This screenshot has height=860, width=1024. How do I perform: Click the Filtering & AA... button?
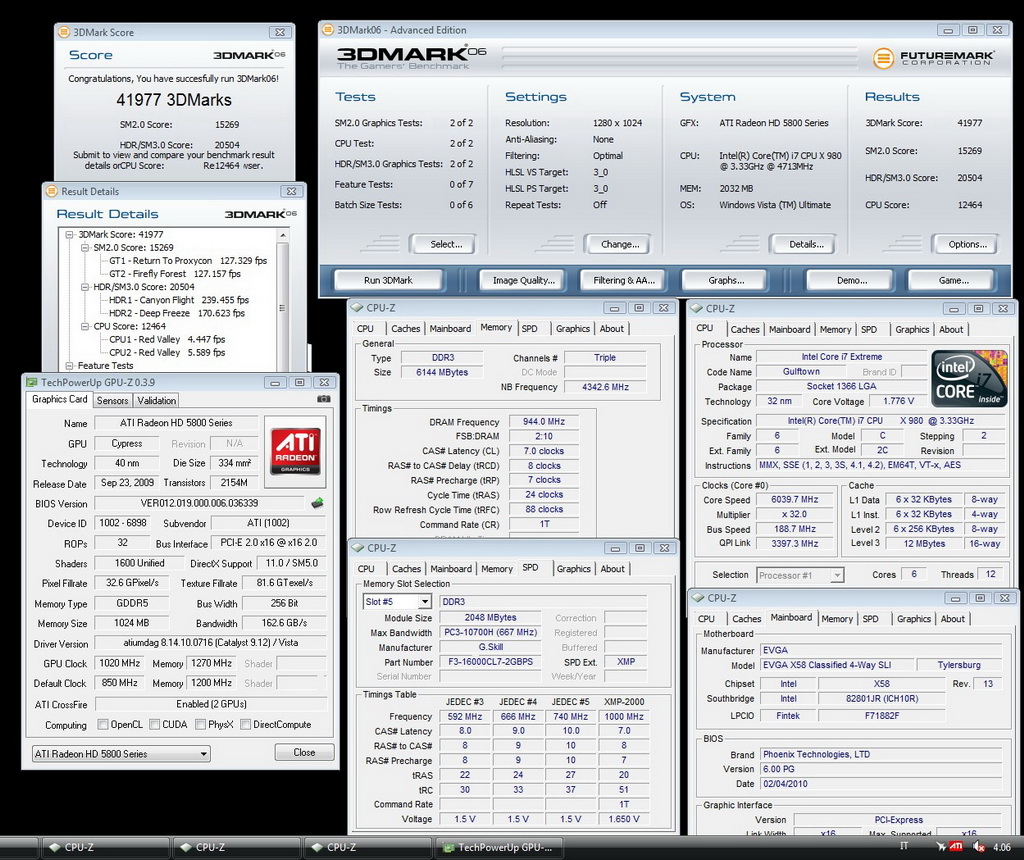pos(624,280)
